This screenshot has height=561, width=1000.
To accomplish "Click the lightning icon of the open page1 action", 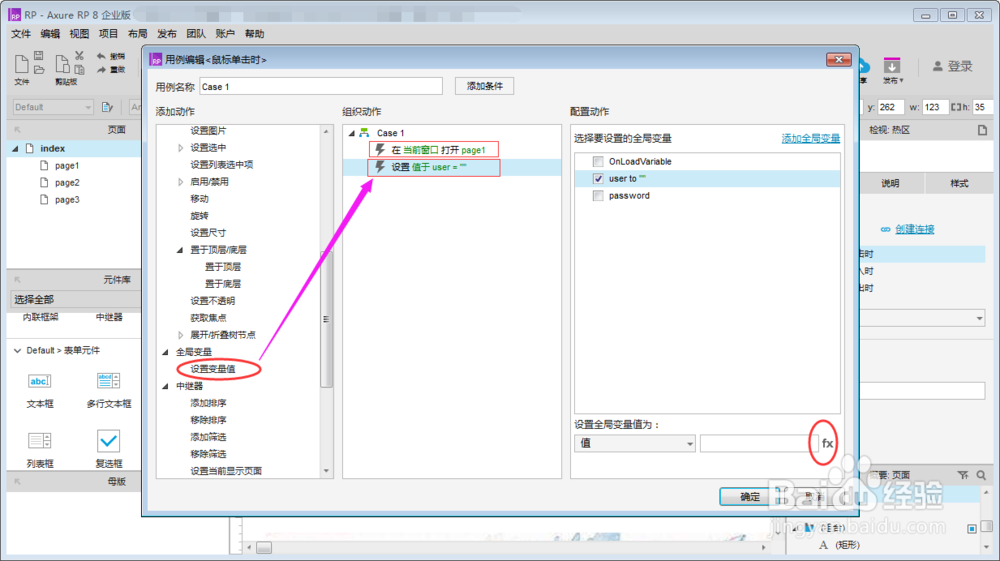I will coord(380,149).
